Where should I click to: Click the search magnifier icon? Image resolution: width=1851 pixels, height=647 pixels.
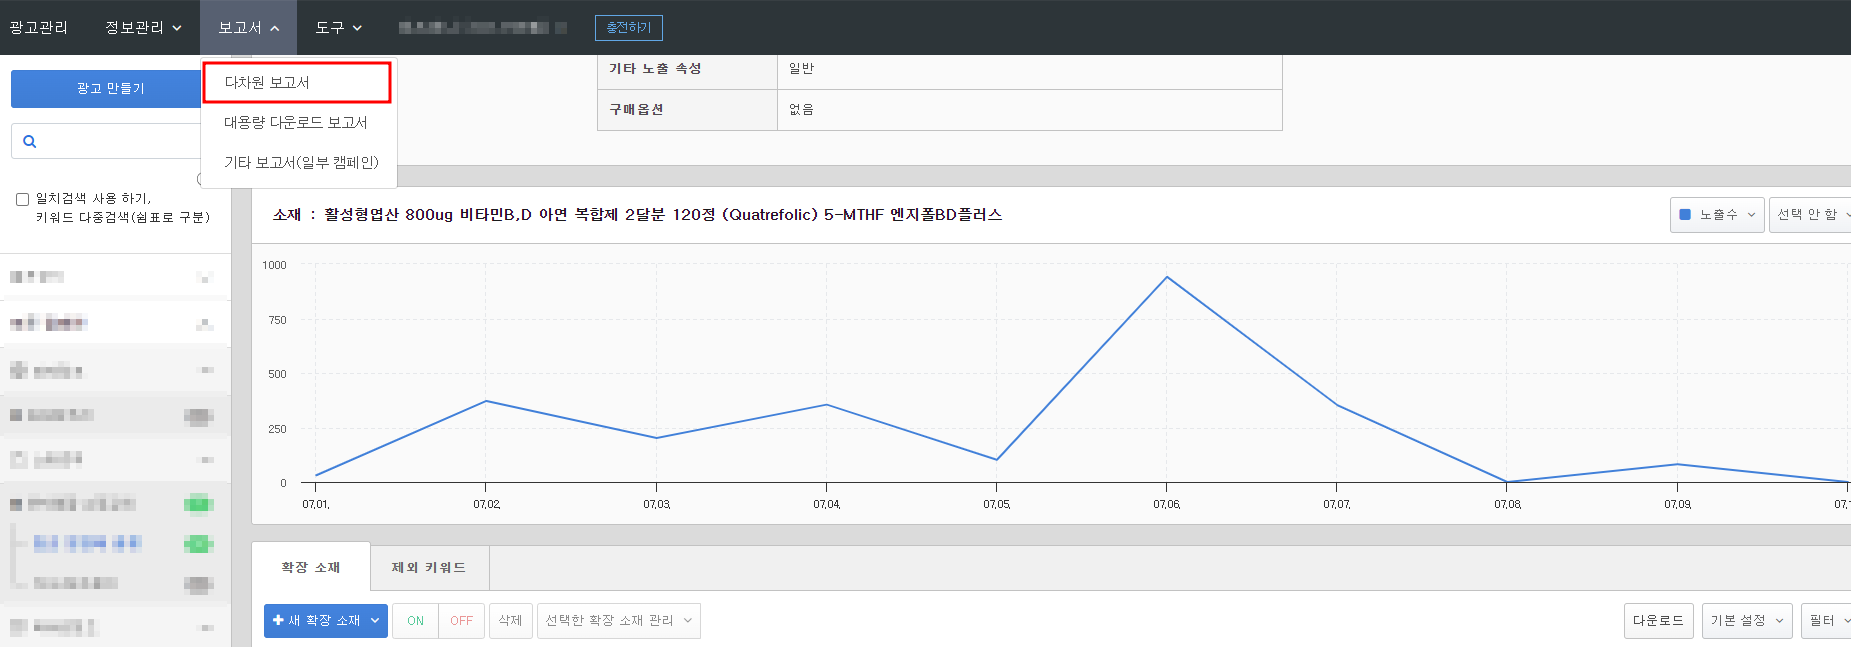point(30,141)
